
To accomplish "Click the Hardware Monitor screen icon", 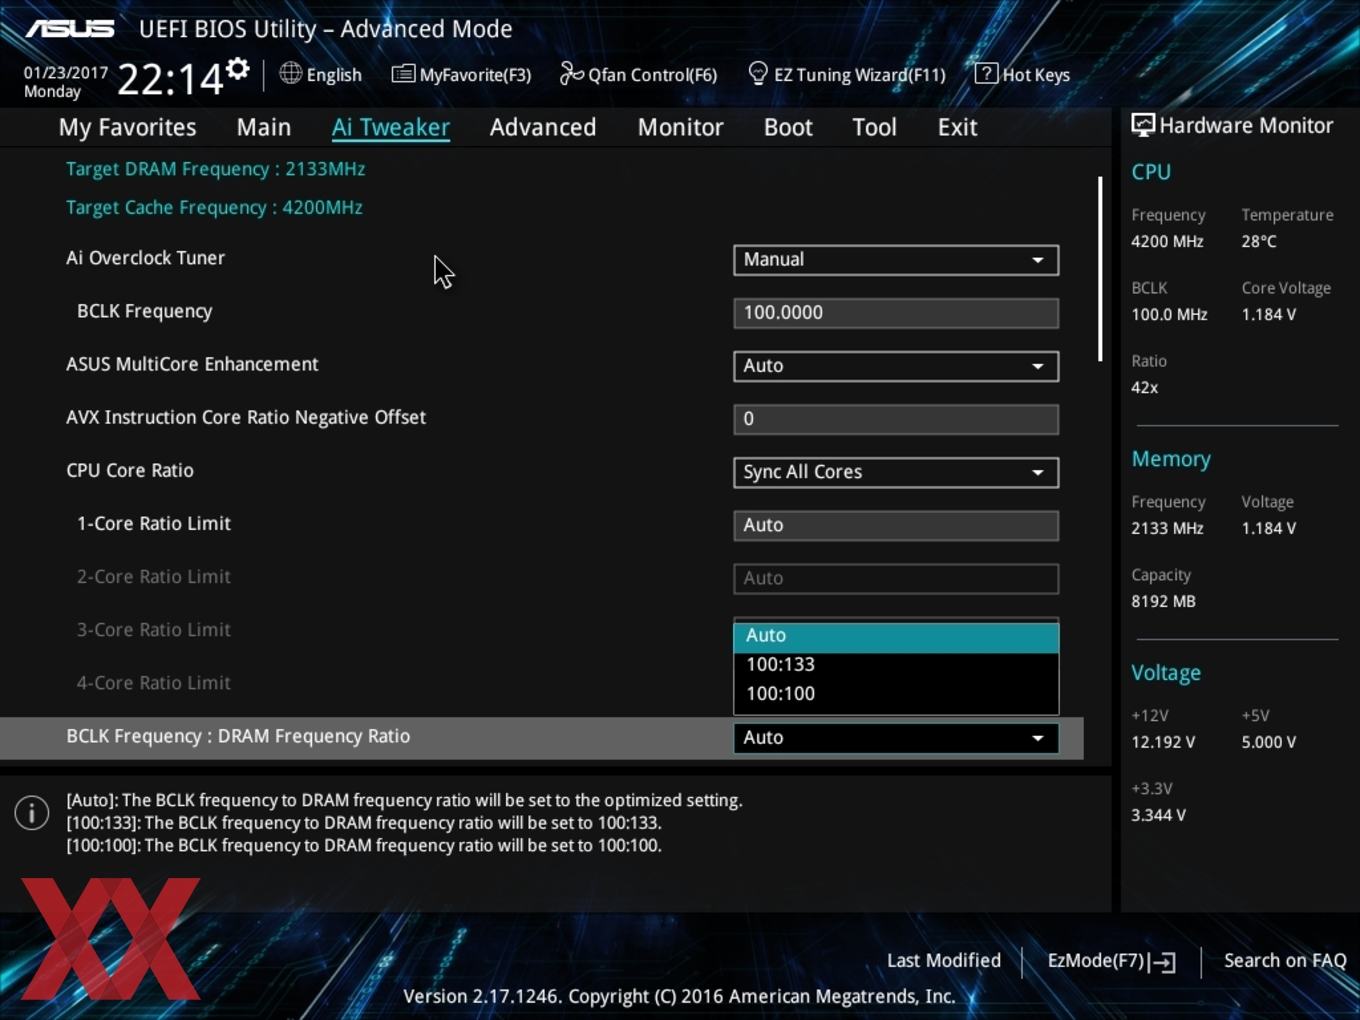I will pos(1143,125).
